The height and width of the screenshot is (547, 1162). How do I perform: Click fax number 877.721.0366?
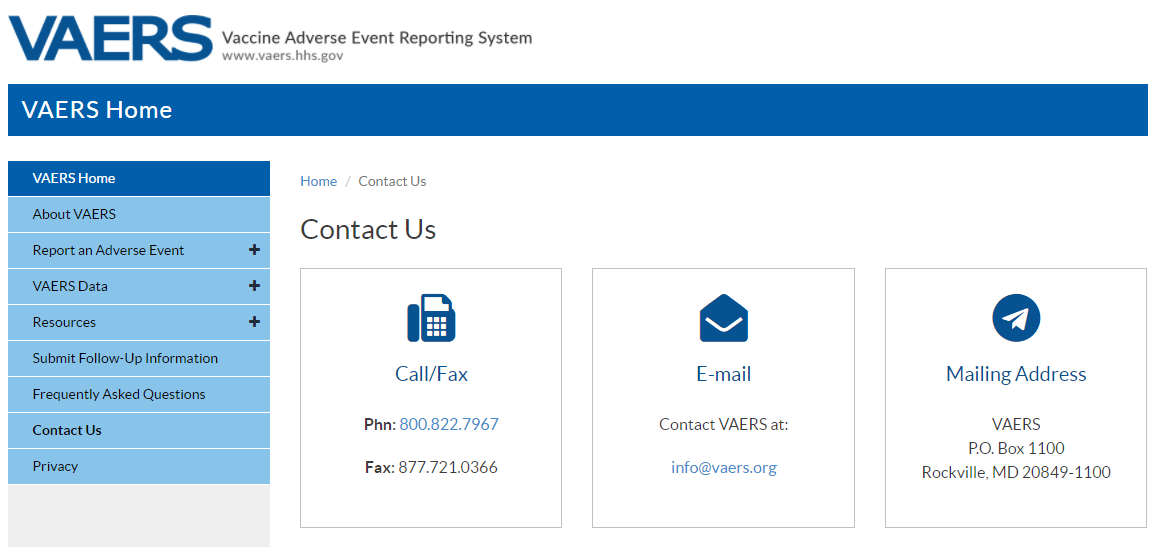pos(448,468)
